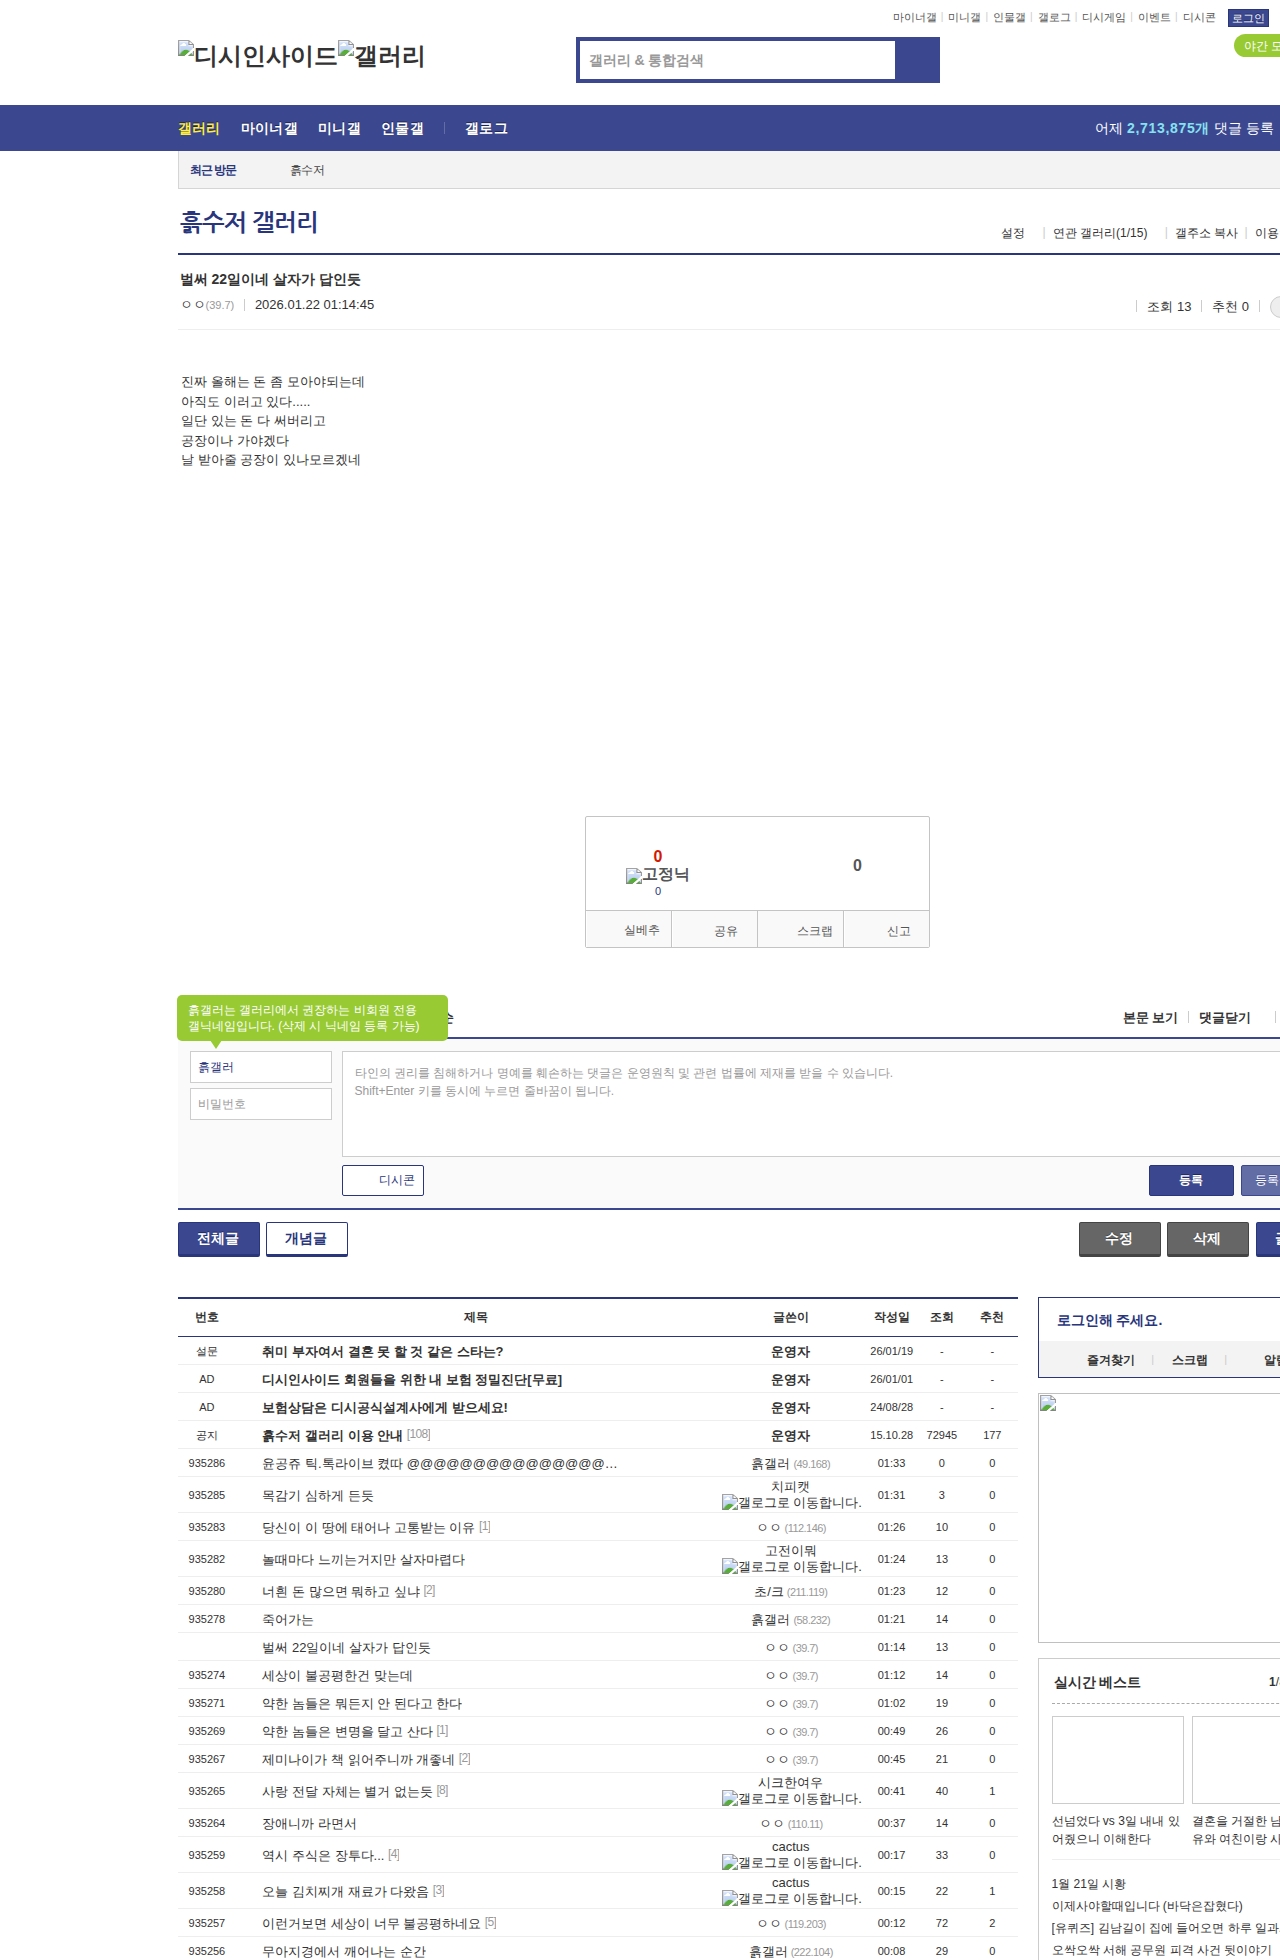Click the comment count [108] on the notice
Screen dimensions: 1280x1960
click(x=419, y=1435)
